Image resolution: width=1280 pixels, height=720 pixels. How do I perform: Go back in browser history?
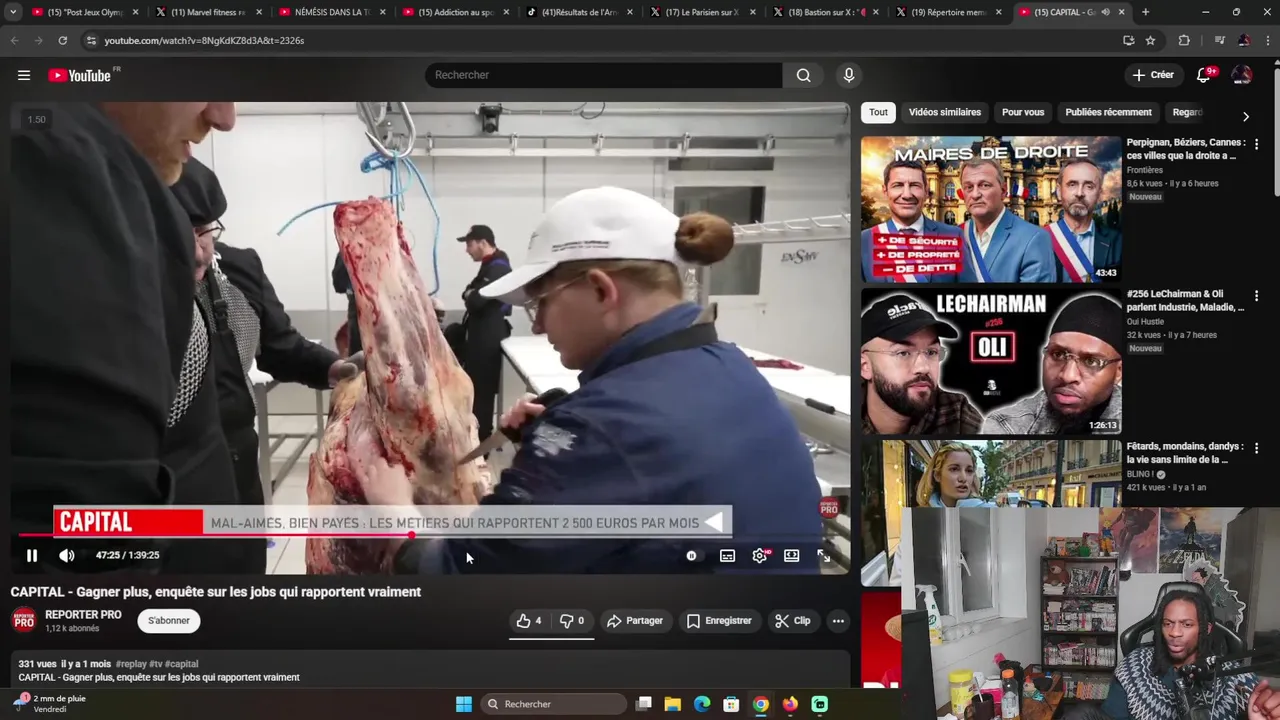point(14,40)
